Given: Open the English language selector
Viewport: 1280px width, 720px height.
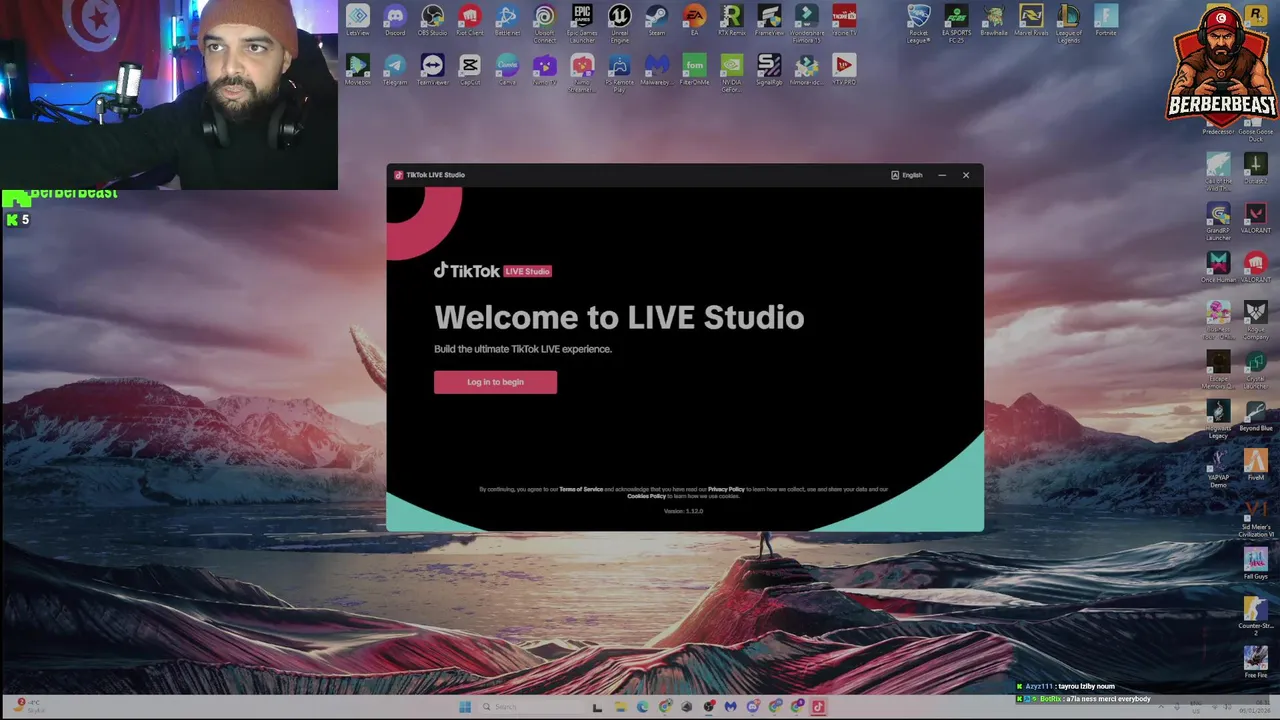Looking at the screenshot, I should [x=907, y=175].
